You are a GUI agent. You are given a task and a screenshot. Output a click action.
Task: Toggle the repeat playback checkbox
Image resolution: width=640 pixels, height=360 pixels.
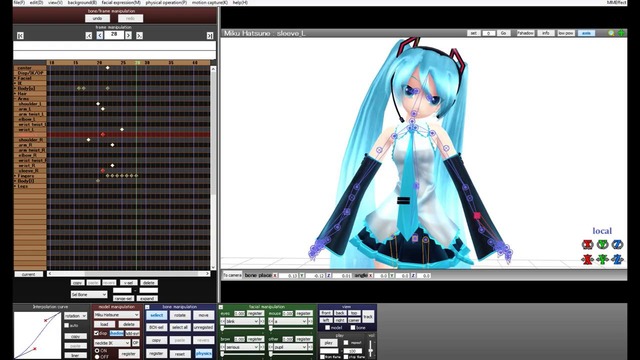point(346,342)
